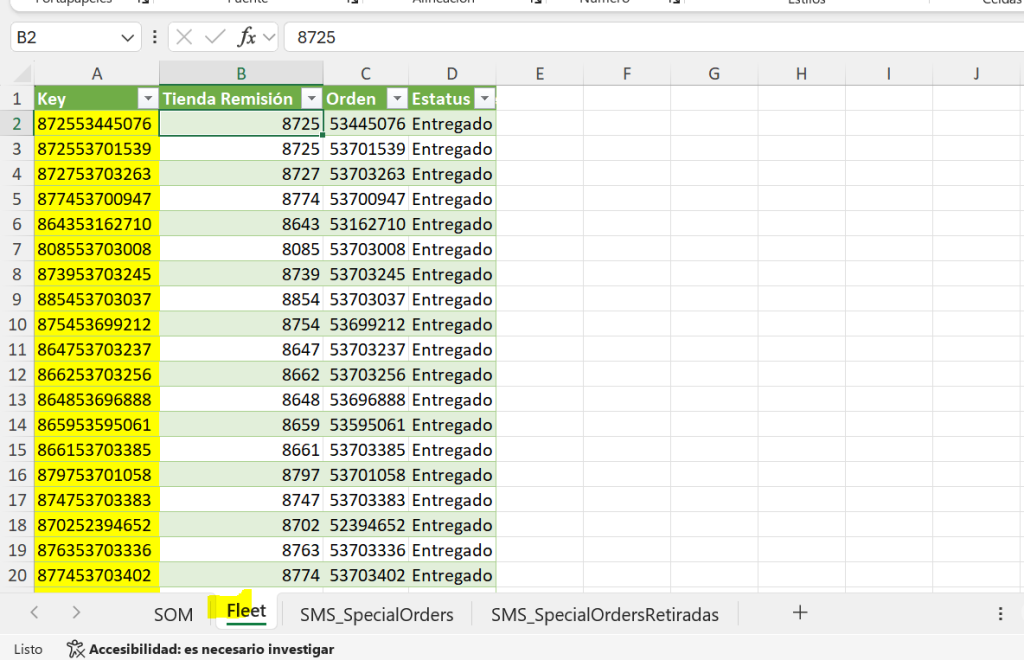
Task: Click cell with key 870252394652
Action: (x=97, y=525)
